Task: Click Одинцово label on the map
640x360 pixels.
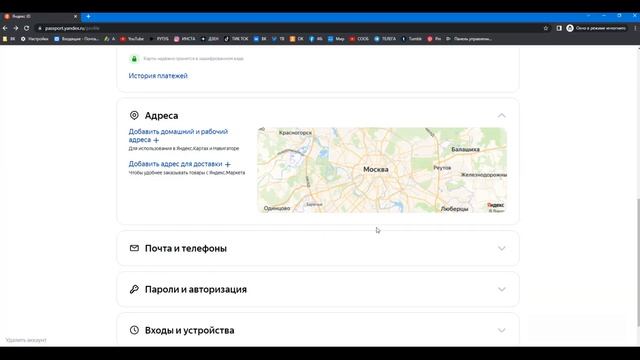Action: click(x=277, y=208)
